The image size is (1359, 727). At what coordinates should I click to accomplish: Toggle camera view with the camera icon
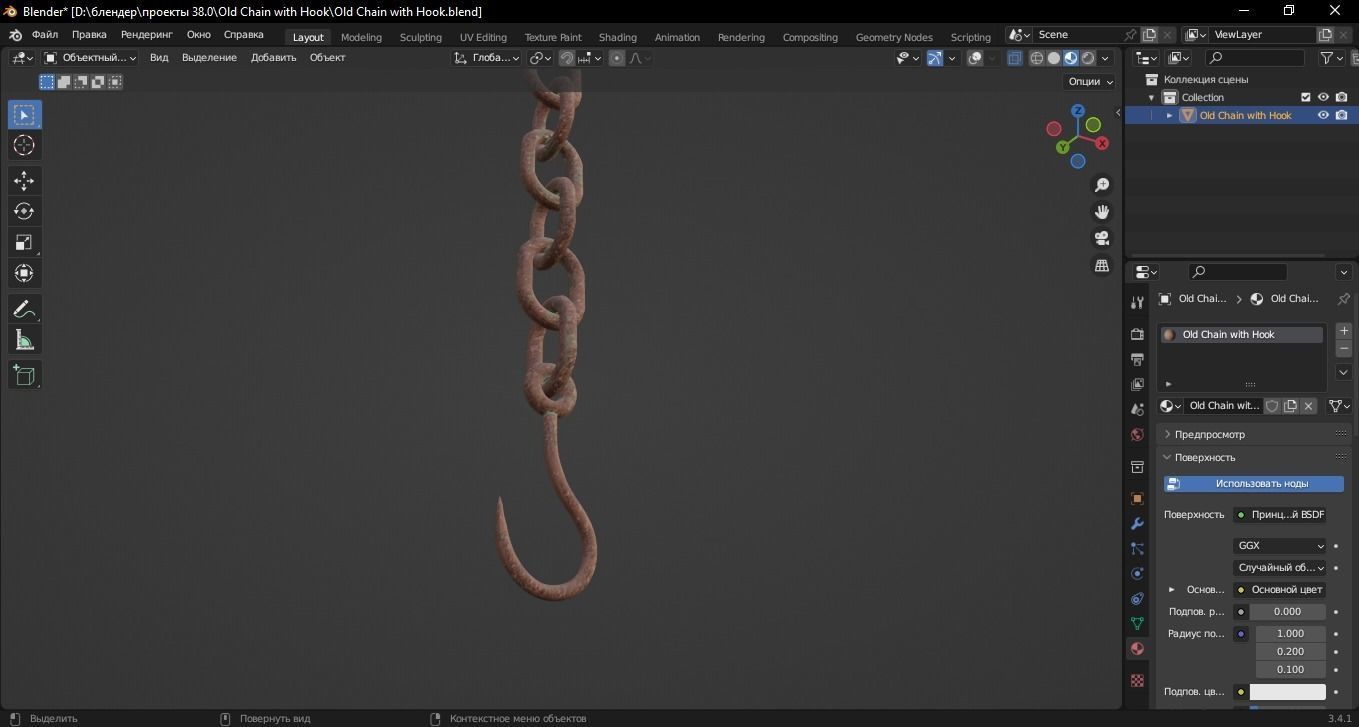(x=1102, y=238)
